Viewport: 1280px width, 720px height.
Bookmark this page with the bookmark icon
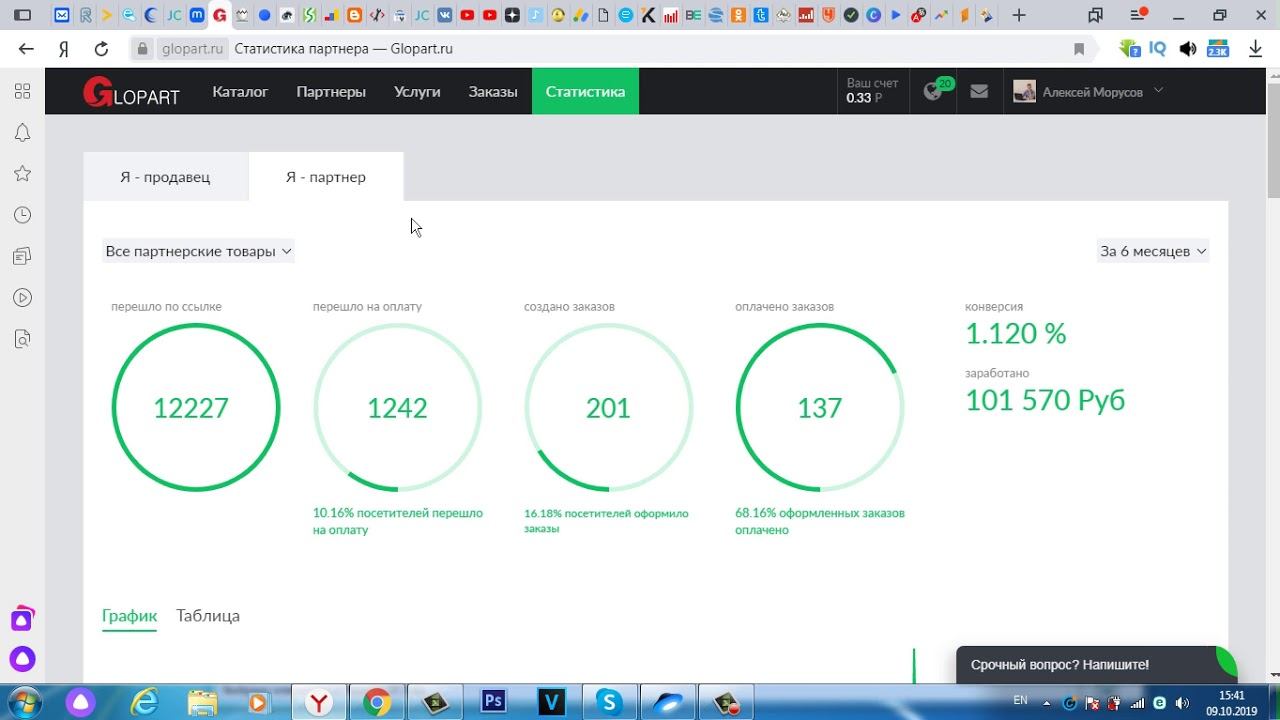(1079, 48)
